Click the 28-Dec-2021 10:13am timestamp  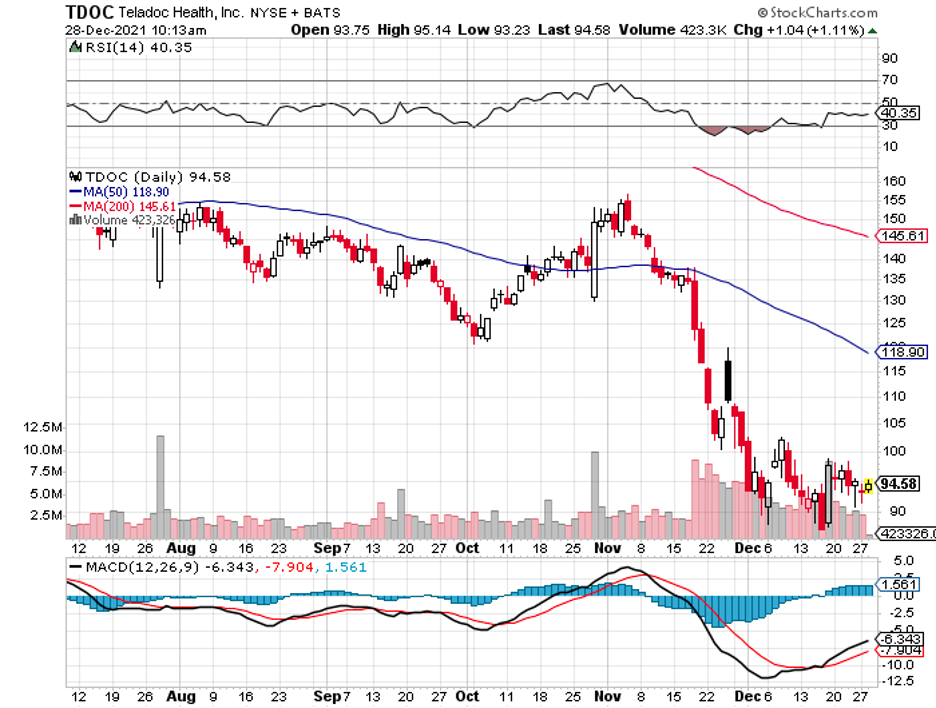coord(136,30)
